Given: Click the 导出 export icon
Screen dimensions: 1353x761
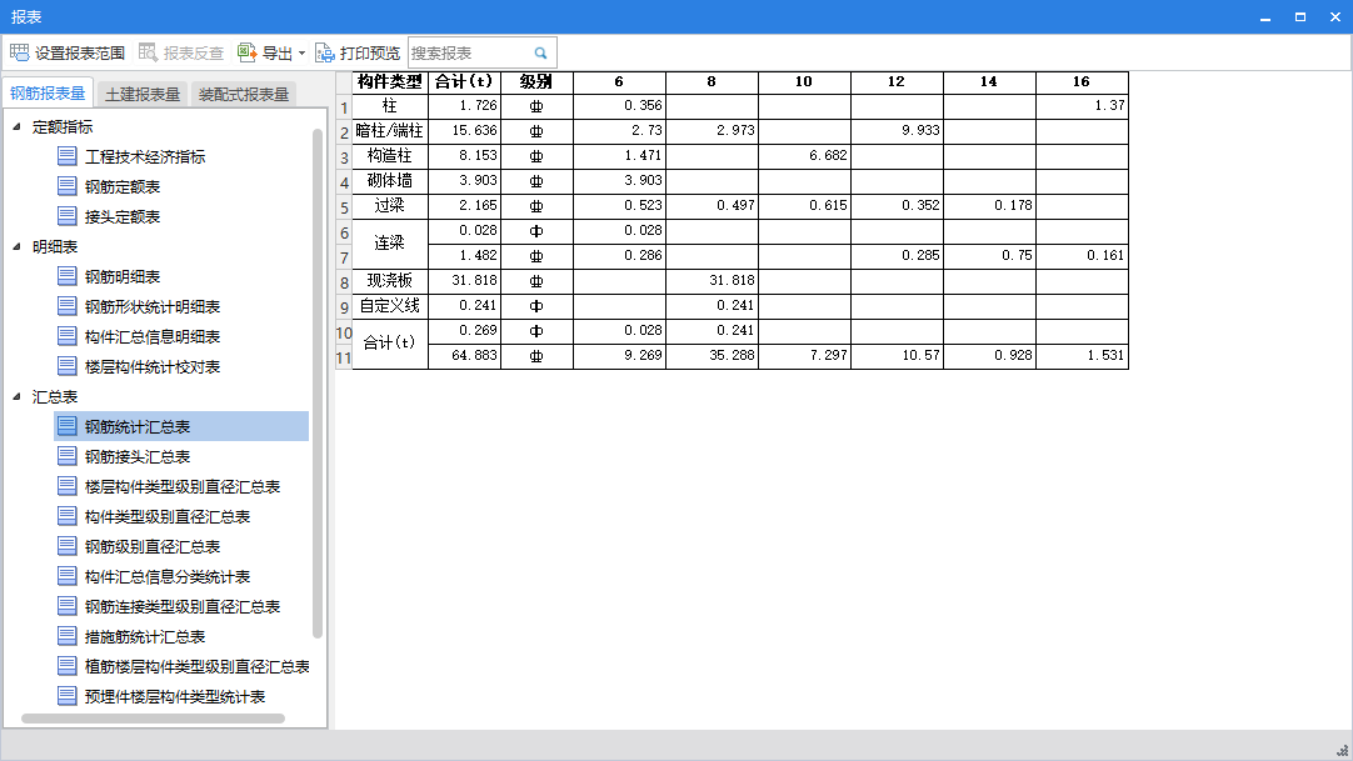Looking at the screenshot, I should click(247, 53).
